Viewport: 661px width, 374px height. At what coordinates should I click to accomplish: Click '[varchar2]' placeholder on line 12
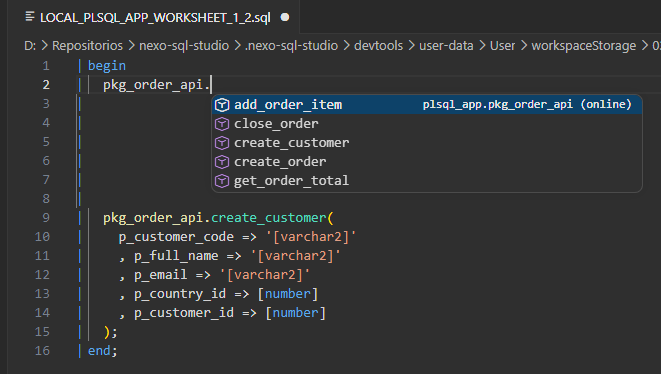coord(265,275)
